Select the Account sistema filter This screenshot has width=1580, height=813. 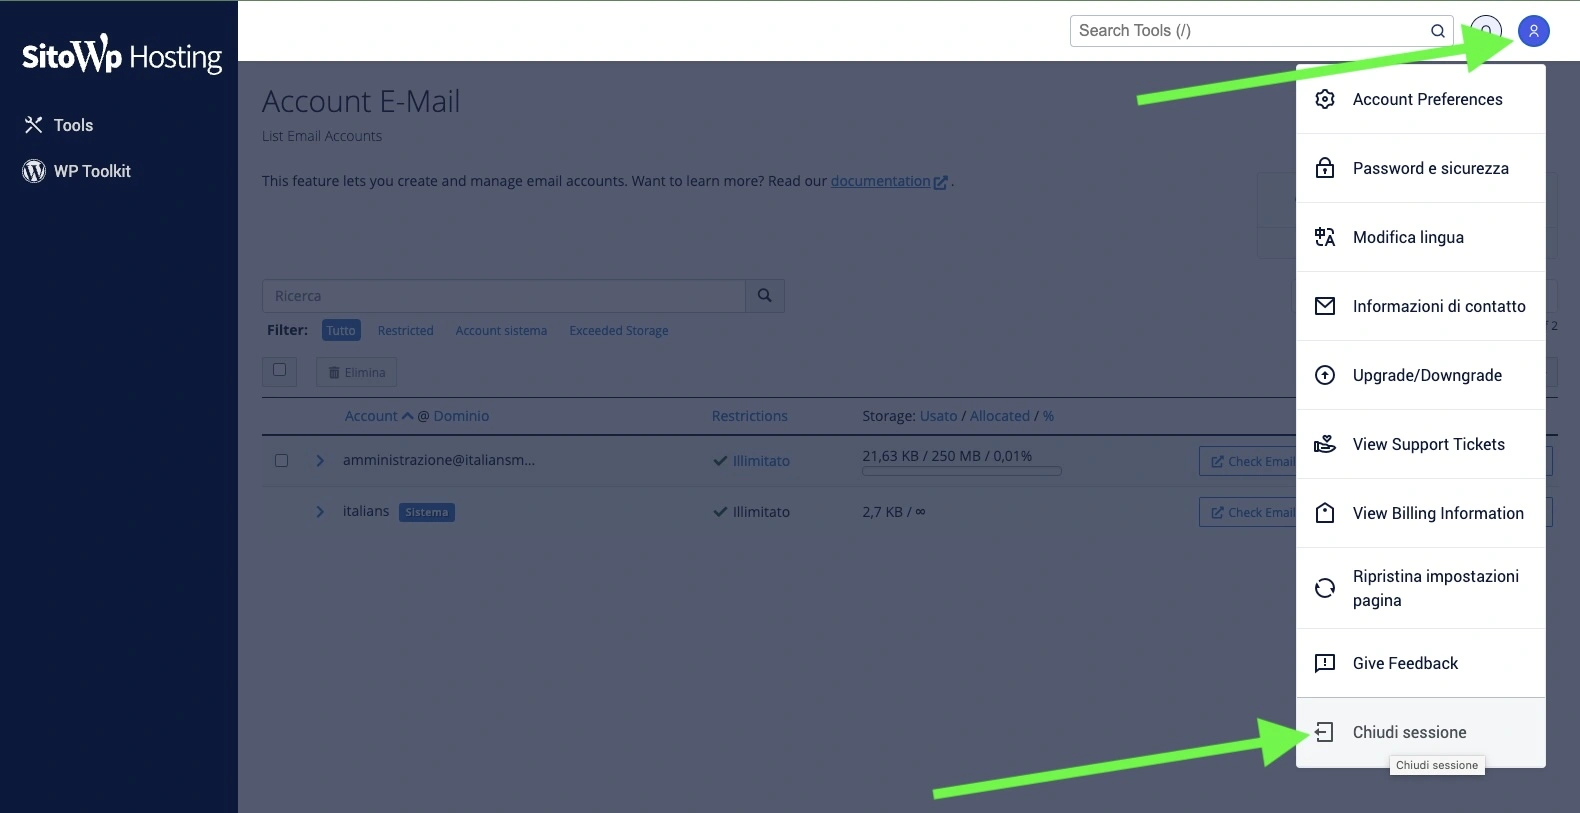[x=501, y=331]
